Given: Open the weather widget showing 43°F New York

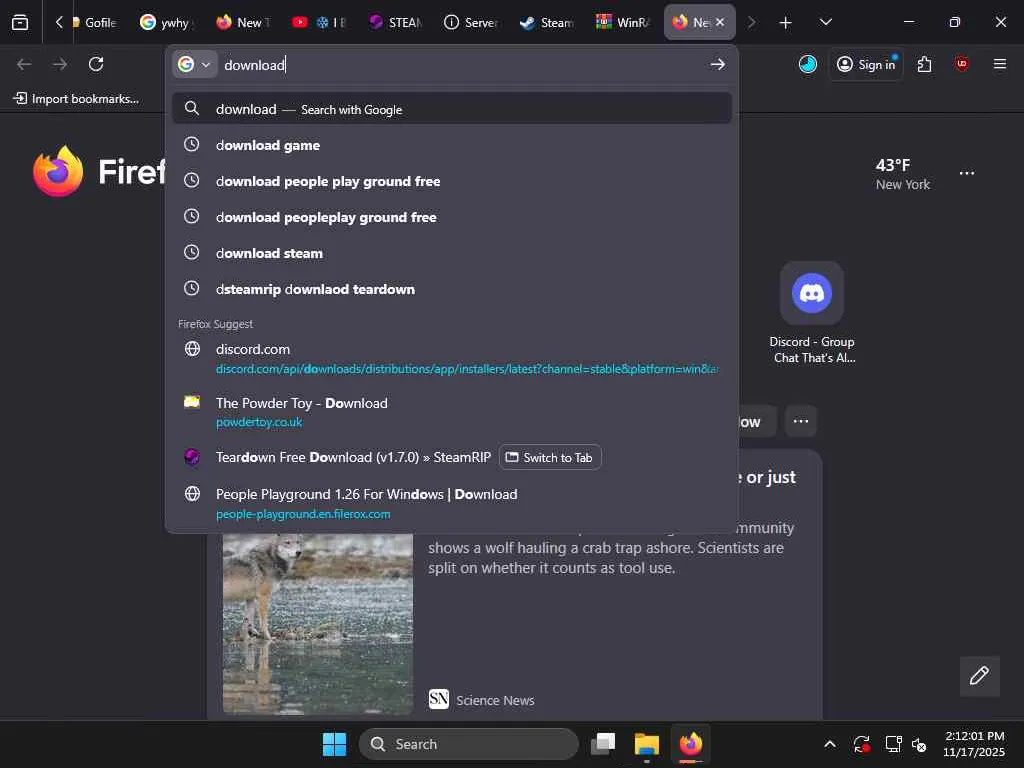Looking at the screenshot, I should [903, 174].
